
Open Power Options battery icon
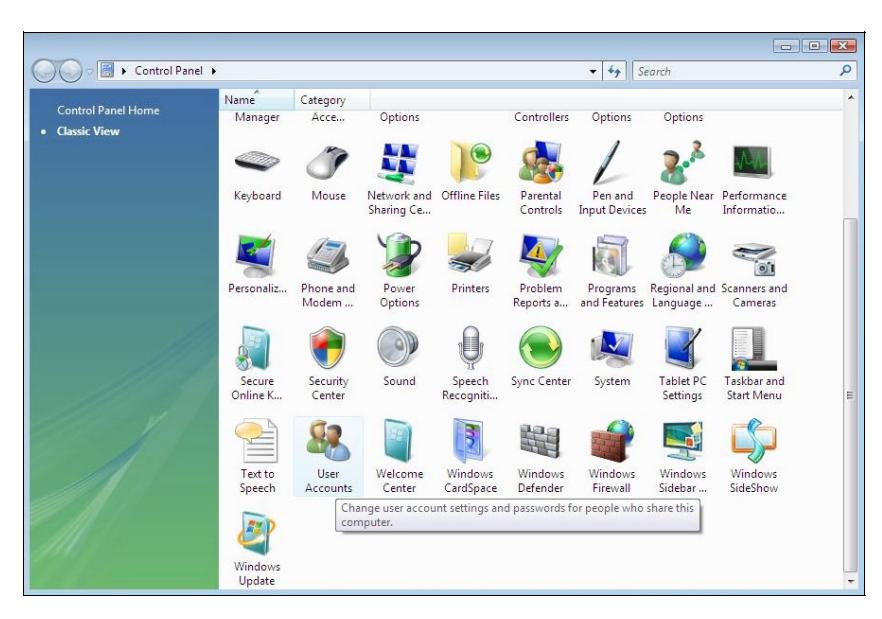[399, 272]
